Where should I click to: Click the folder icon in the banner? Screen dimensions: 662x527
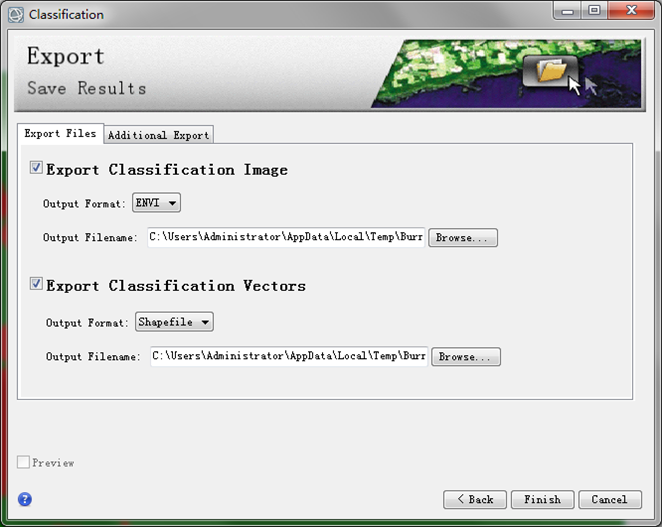click(551, 71)
